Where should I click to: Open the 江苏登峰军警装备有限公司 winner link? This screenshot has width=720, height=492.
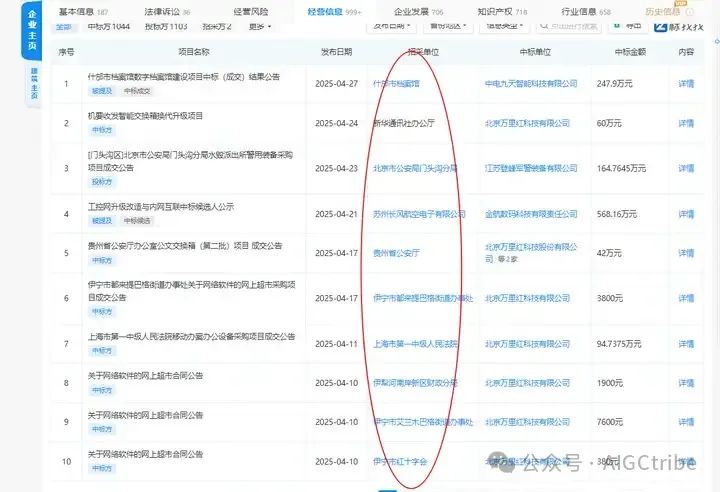pos(531,168)
